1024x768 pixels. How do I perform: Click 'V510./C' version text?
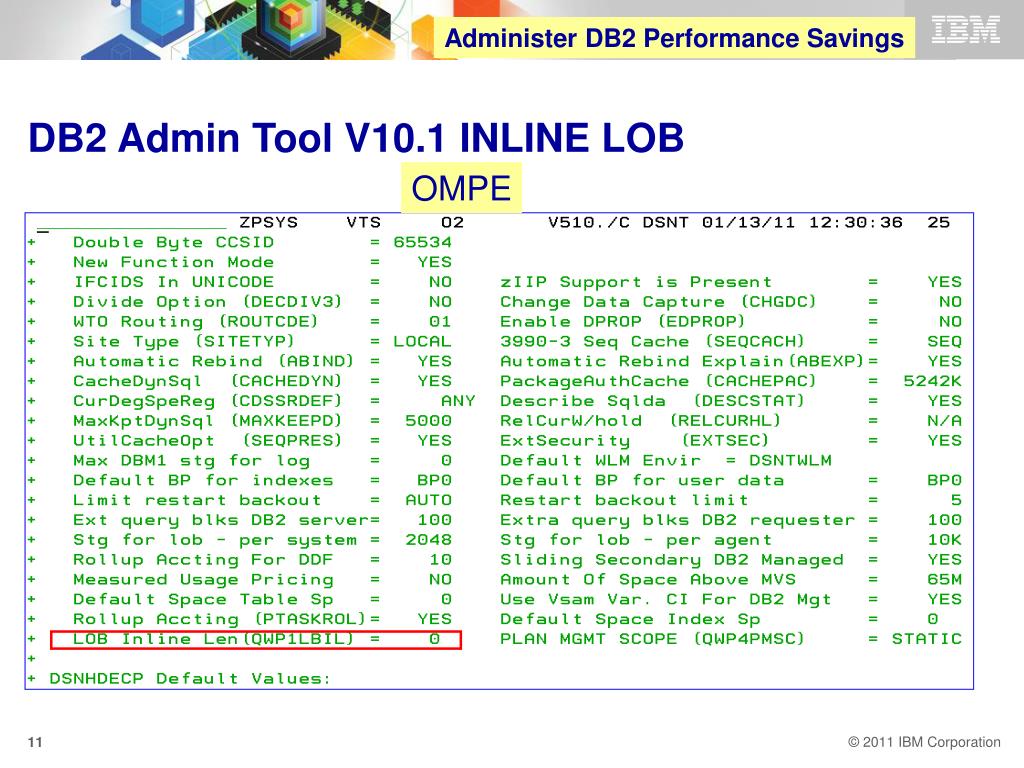pos(588,223)
